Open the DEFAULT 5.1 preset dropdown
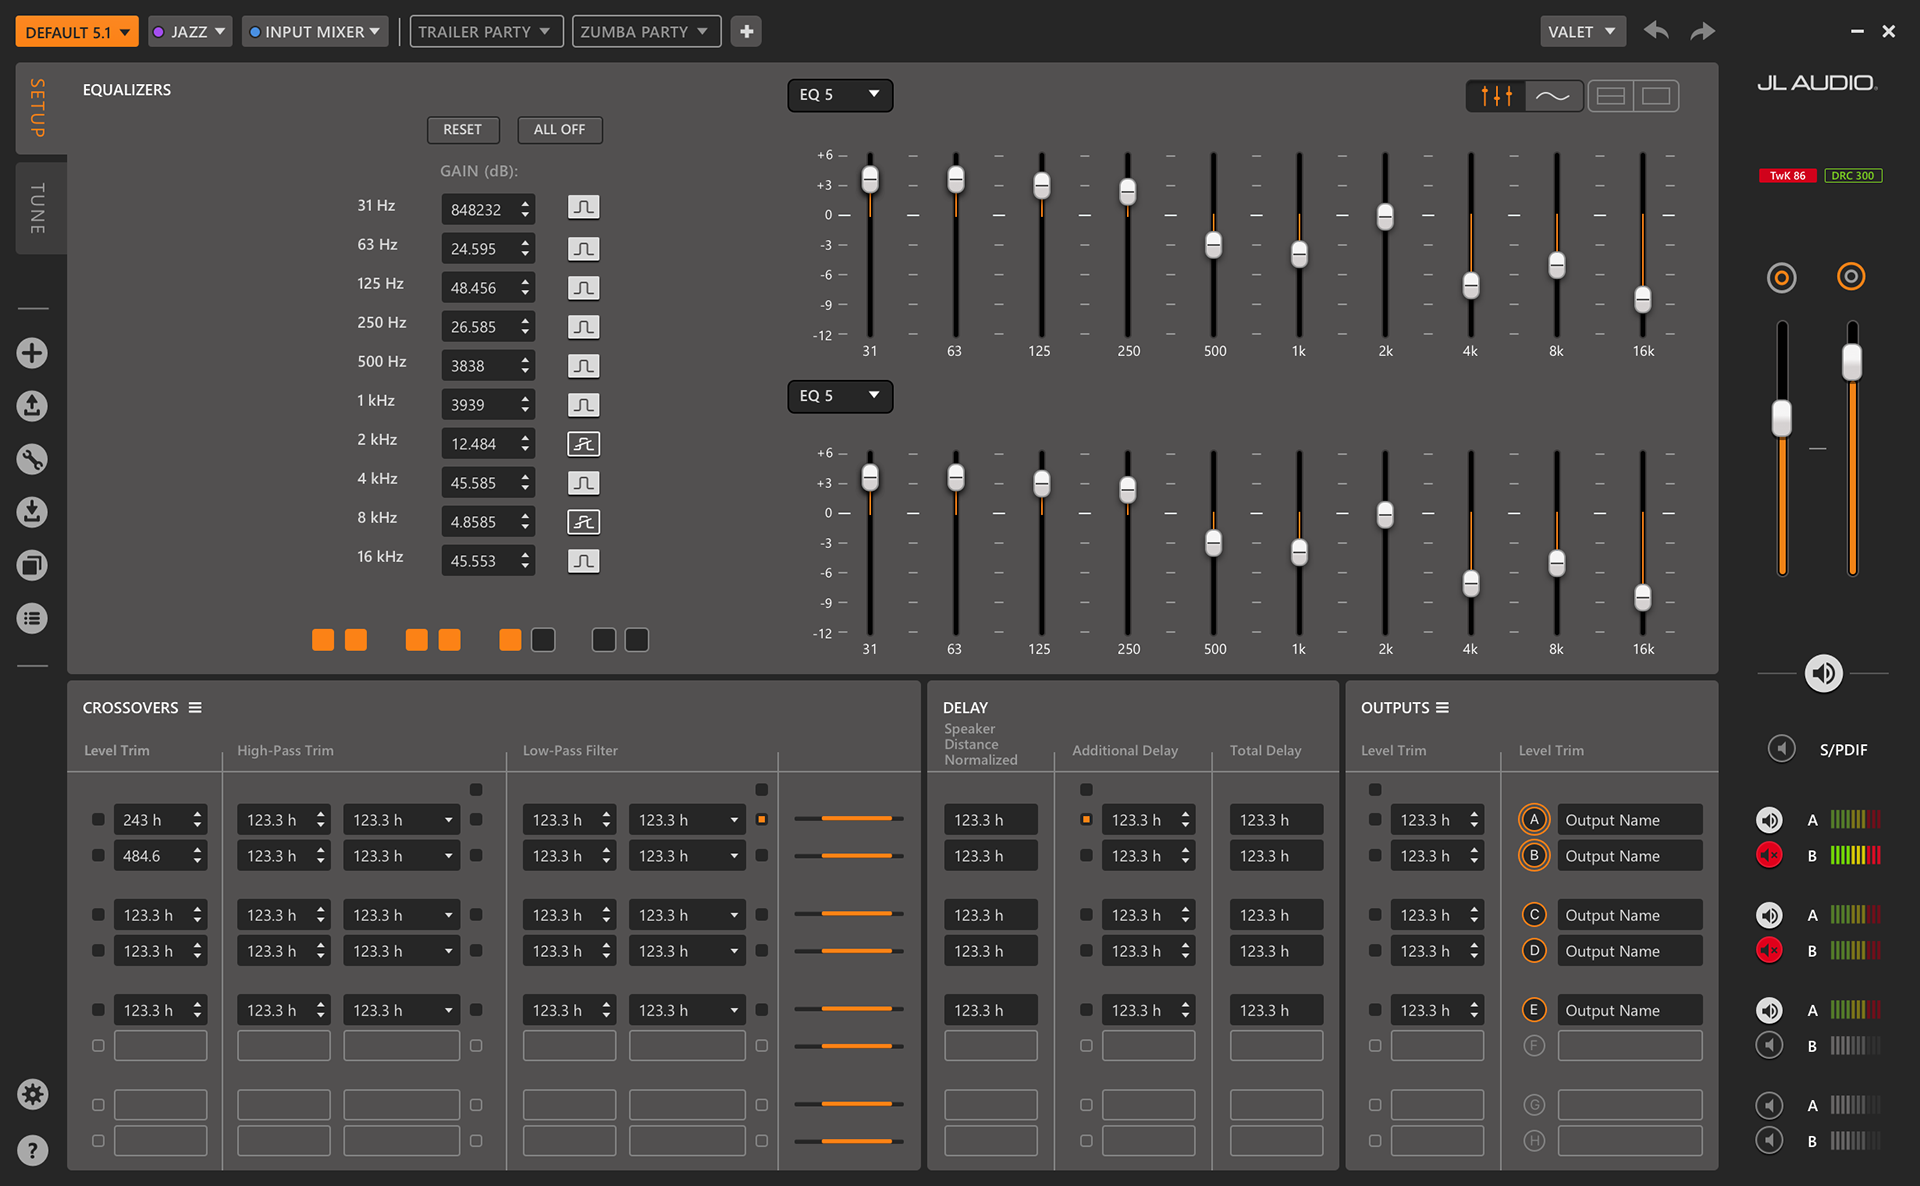 77,32
